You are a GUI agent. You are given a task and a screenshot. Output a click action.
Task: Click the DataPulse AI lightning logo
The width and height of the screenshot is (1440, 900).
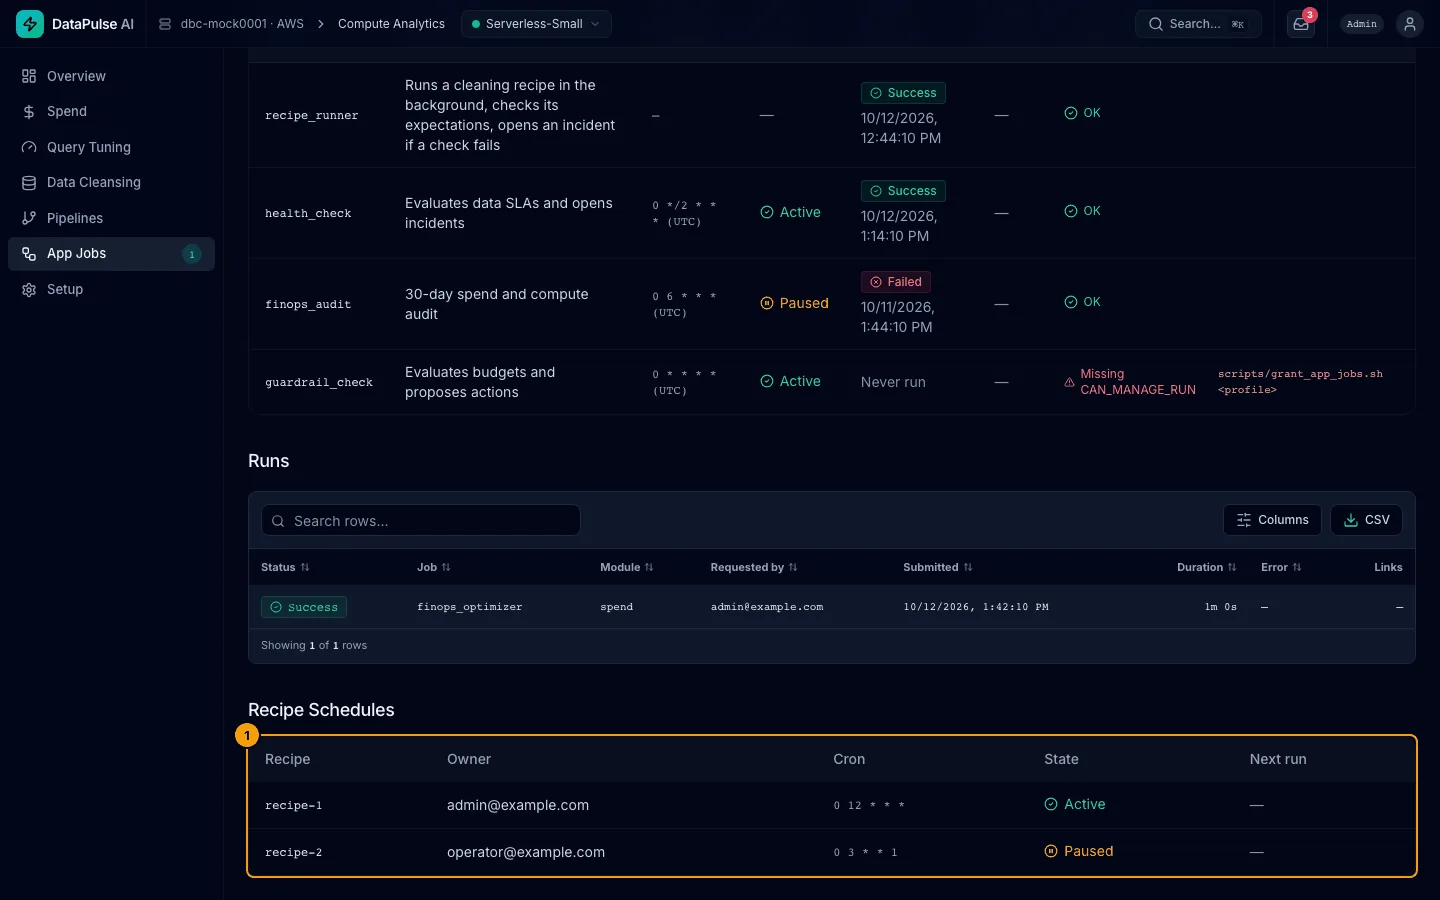(x=30, y=24)
